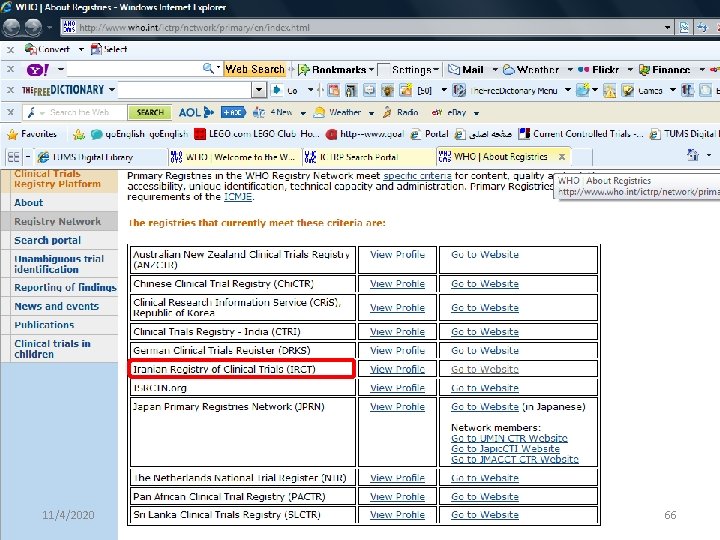Switch to the WHO Welcome tab
The height and width of the screenshot is (540, 720).
[x=234, y=158]
